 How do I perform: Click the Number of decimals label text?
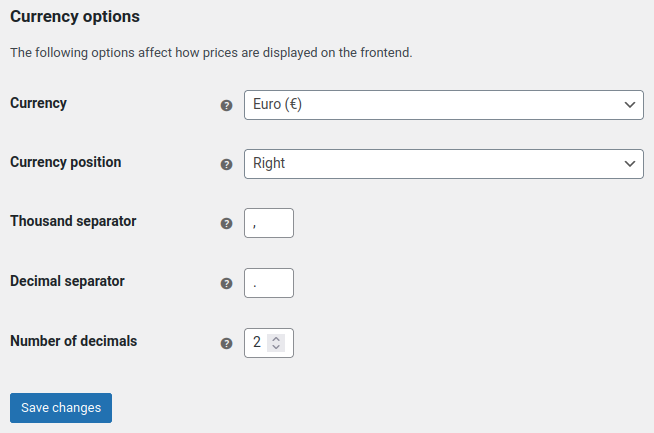pyautogui.click(x=73, y=341)
